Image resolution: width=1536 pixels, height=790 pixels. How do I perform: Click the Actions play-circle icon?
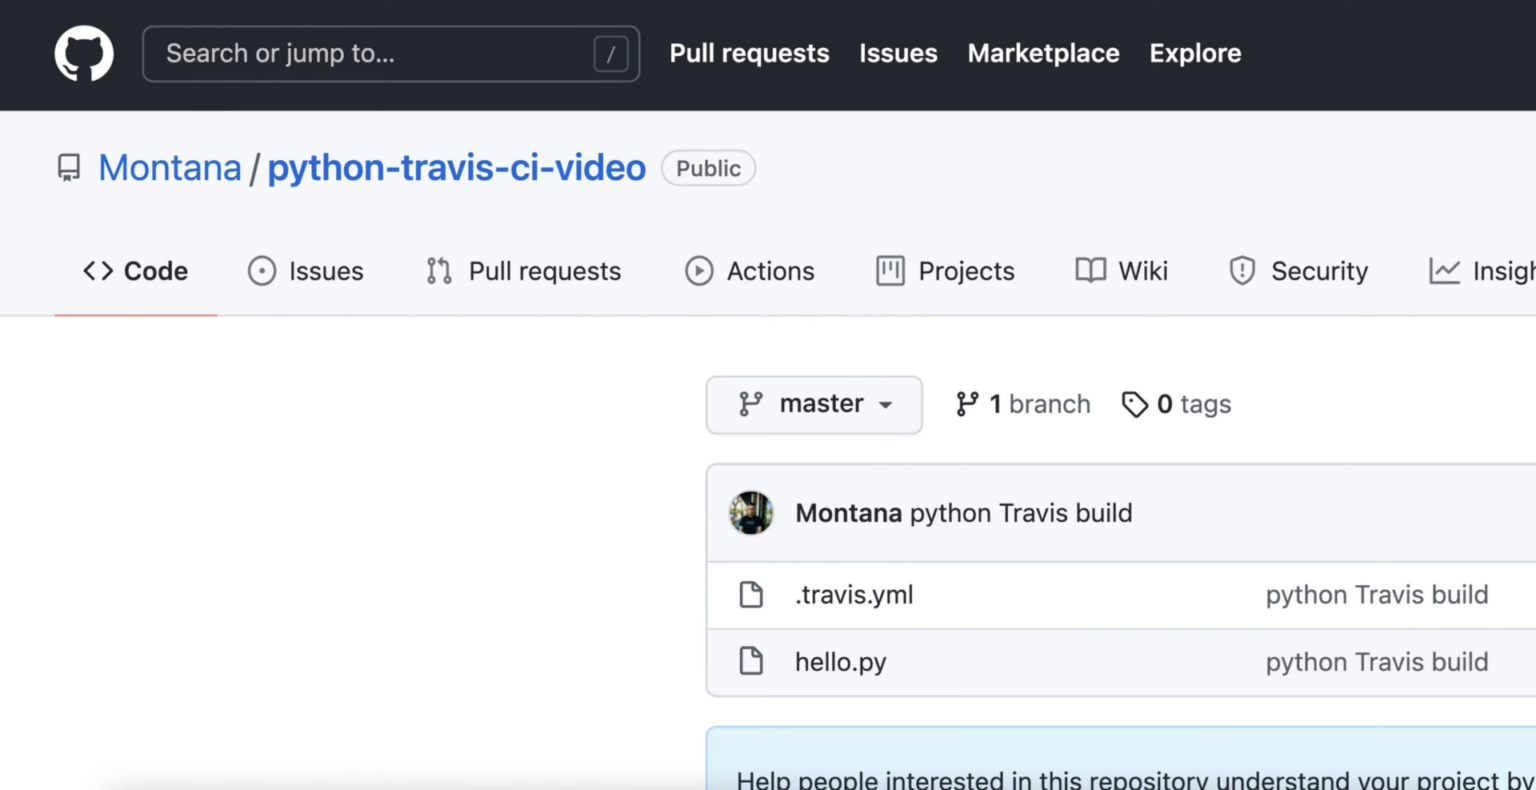coord(699,271)
